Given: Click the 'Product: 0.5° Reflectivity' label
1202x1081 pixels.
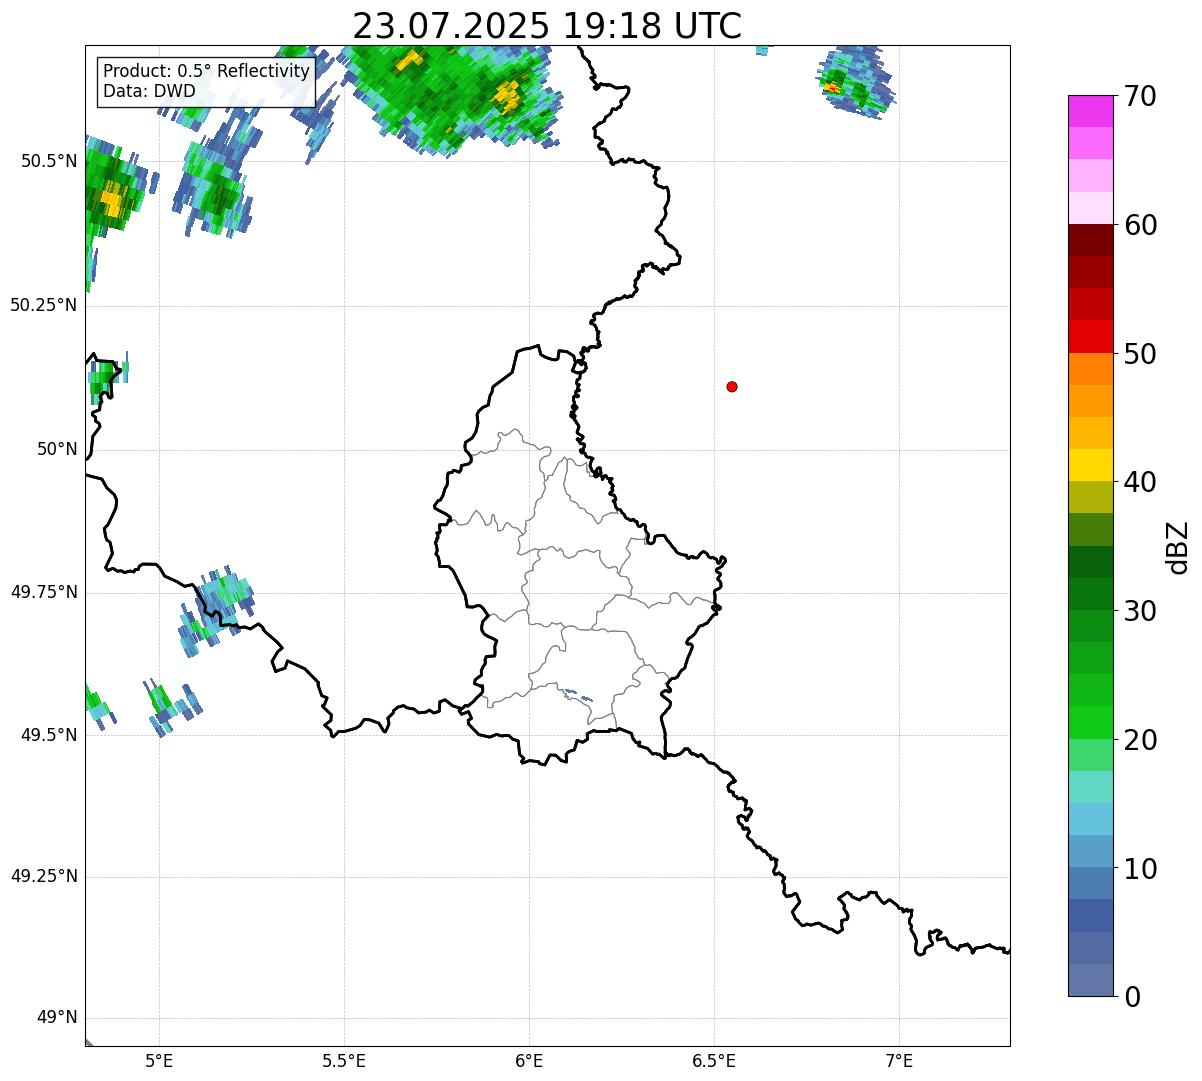Looking at the screenshot, I should point(206,72).
